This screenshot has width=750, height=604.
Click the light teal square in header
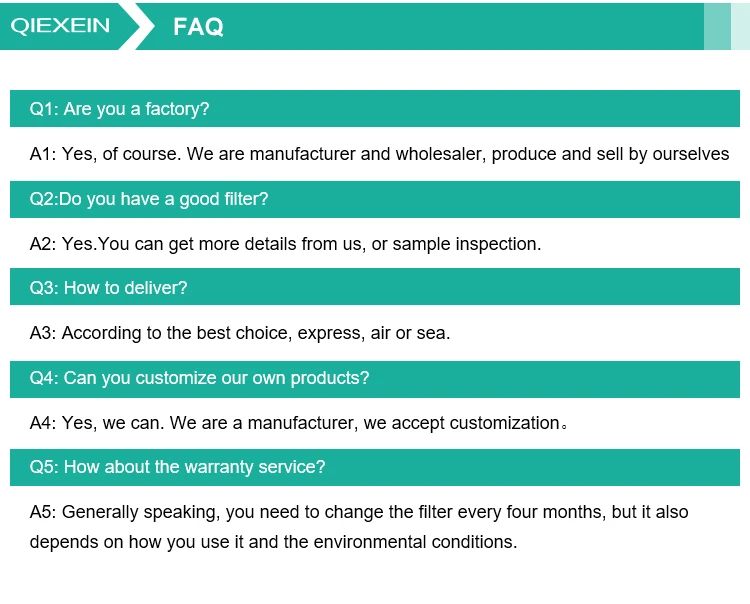[x=717, y=26]
